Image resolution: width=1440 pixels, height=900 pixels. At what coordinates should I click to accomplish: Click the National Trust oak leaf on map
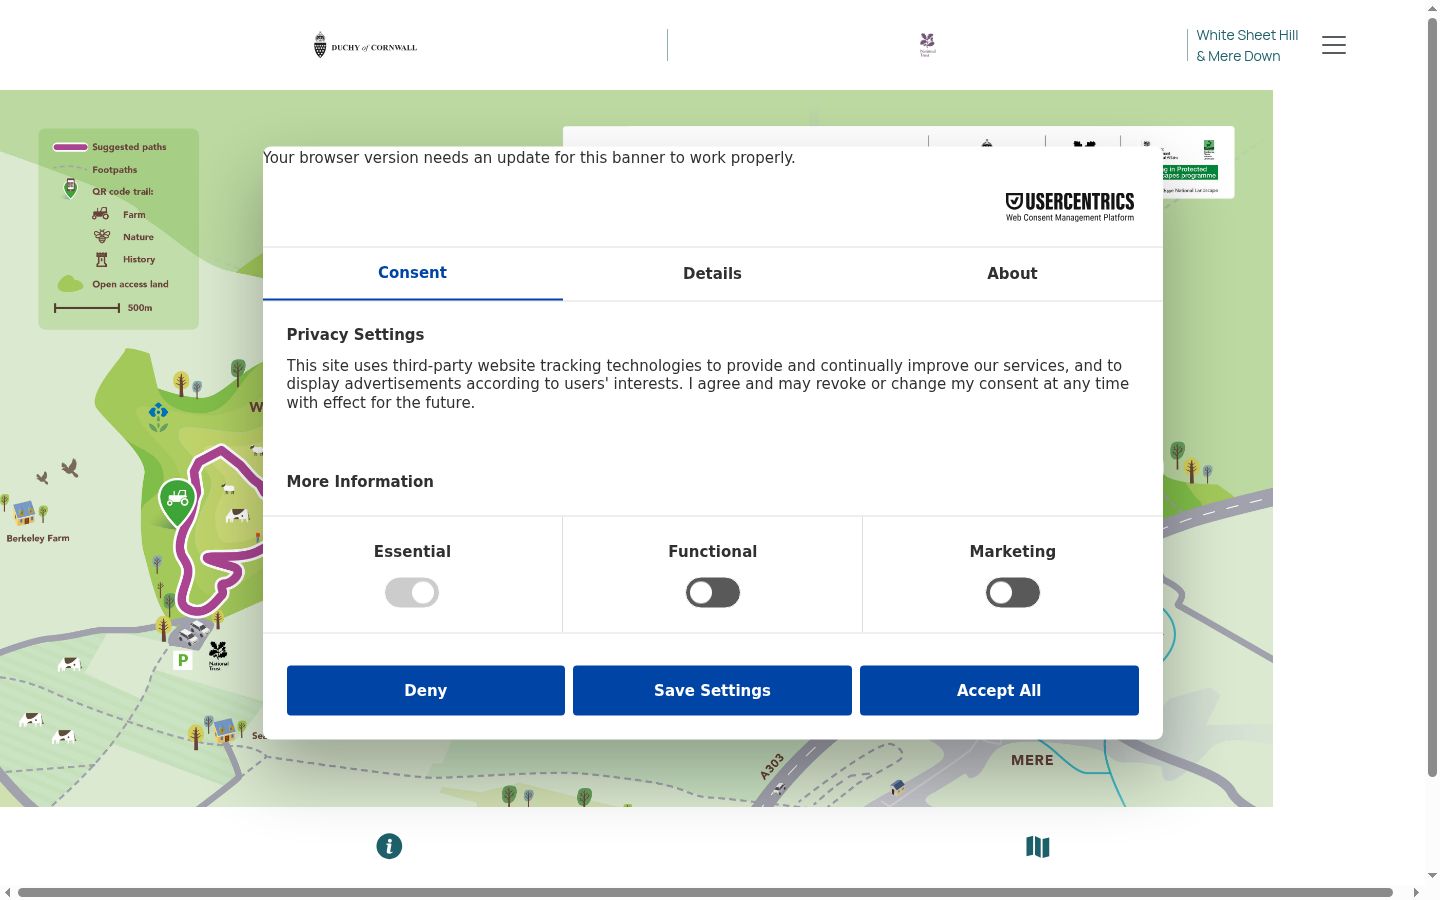click(x=218, y=655)
